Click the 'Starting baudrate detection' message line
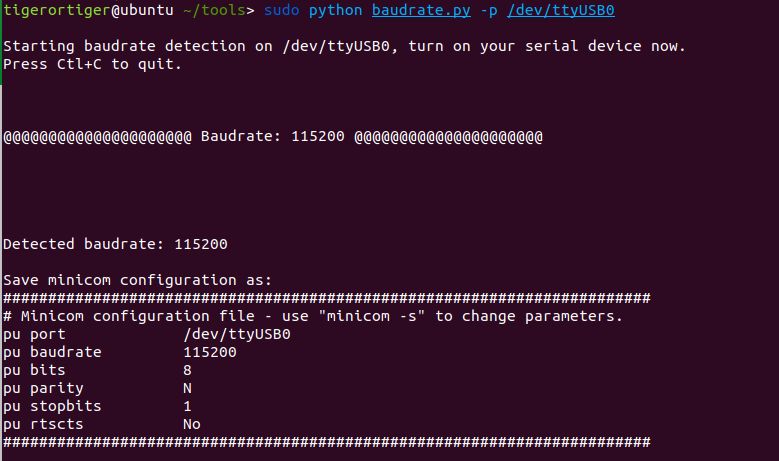 344,46
